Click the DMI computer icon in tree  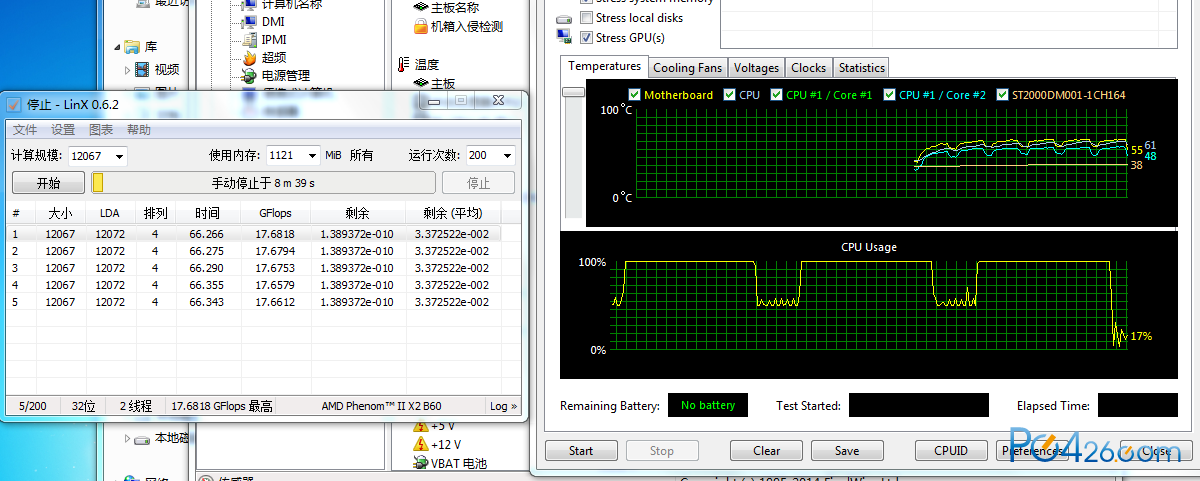[x=250, y=21]
